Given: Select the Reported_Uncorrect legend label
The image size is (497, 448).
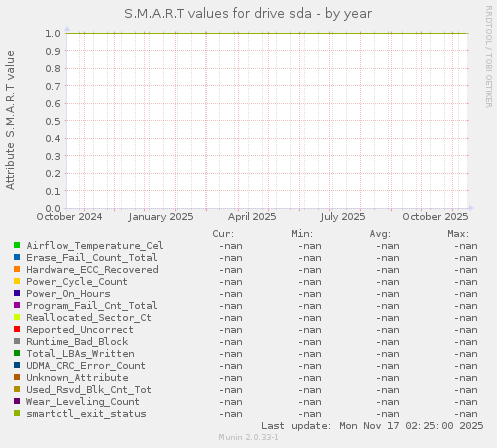Looking at the screenshot, I should [x=80, y=330].
